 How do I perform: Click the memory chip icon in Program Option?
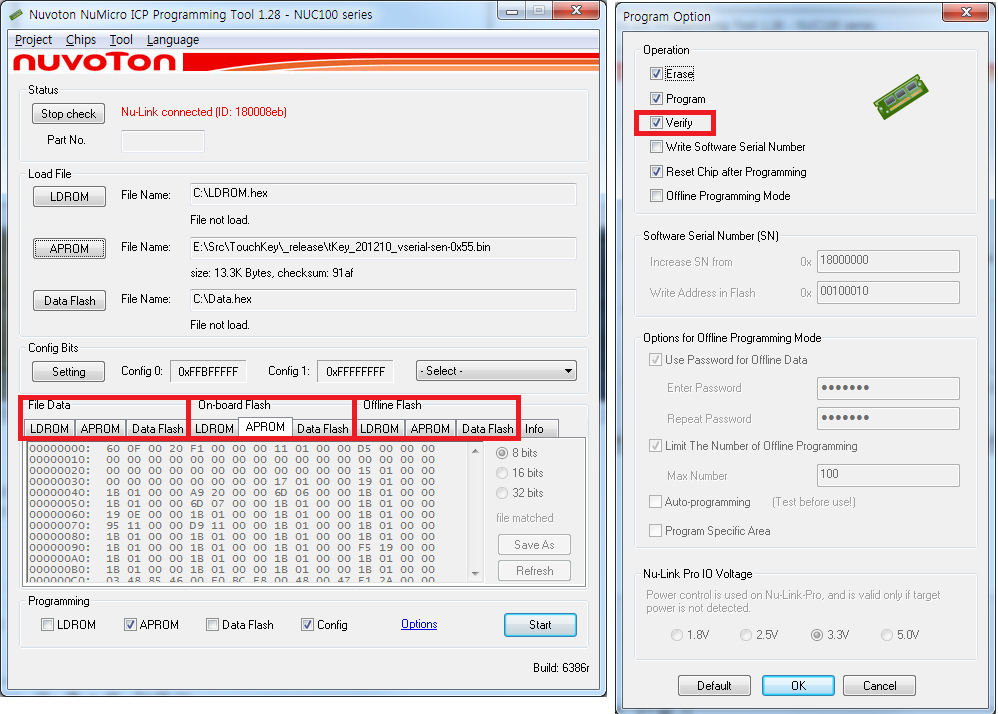pos(901,97)
